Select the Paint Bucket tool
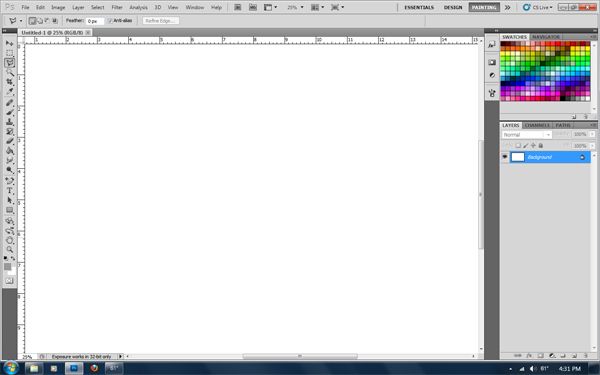 (x=10, y=151)
